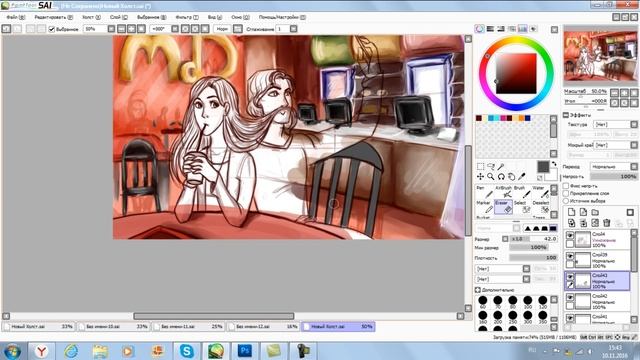Open the Вид menu

click(x=215, y=17)
